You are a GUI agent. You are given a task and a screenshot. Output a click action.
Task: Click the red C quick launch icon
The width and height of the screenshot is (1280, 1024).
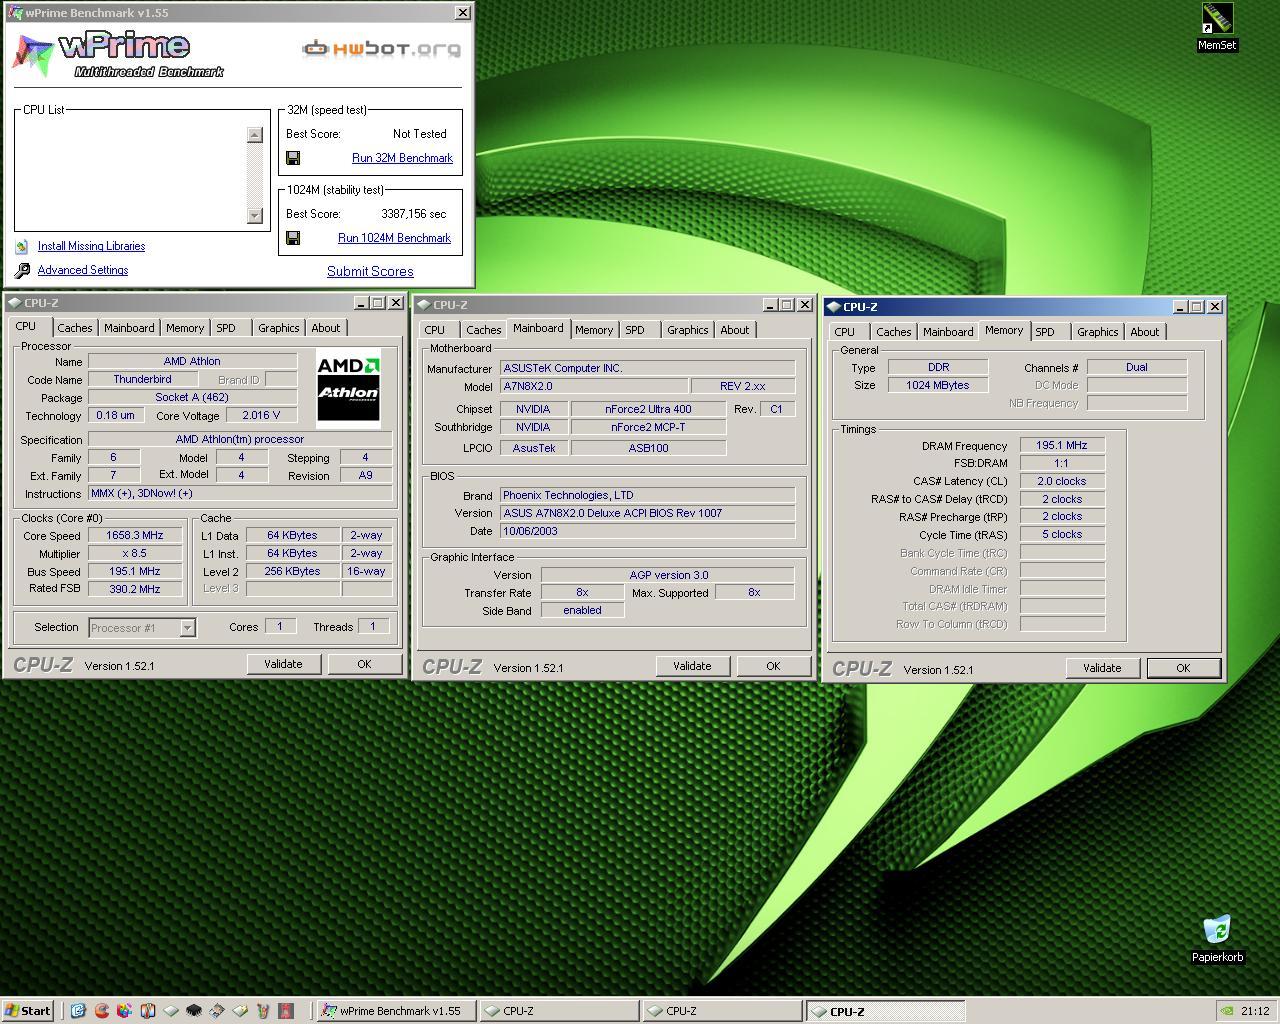click(x=101, y=1011)
